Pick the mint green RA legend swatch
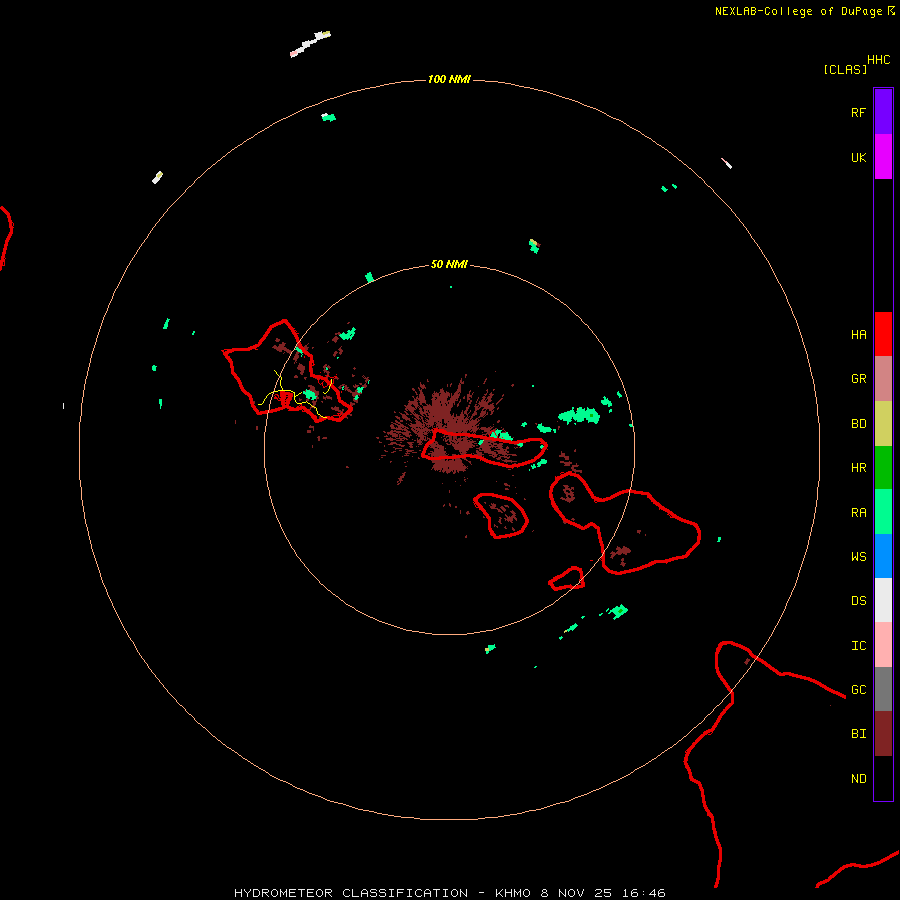Screen dimensions: 900x900 pyautogui.click(x=883, y=512)
